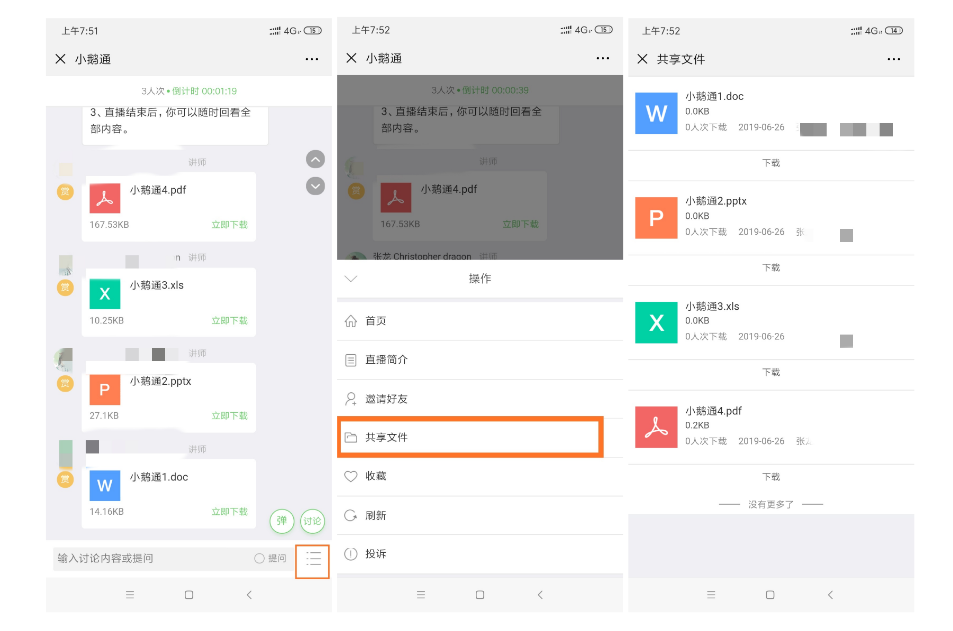Jump up with the up chevron button
The image size is (953, 631).
click(x=315, y=159)
